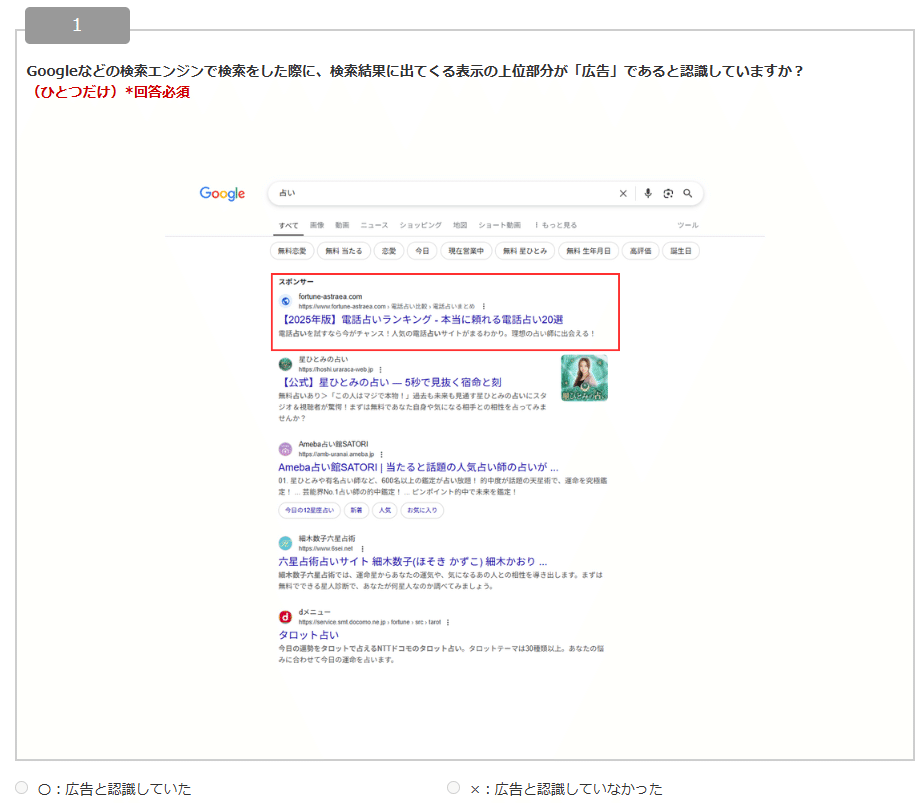Click the スポンサー label text

click(296, 282)
